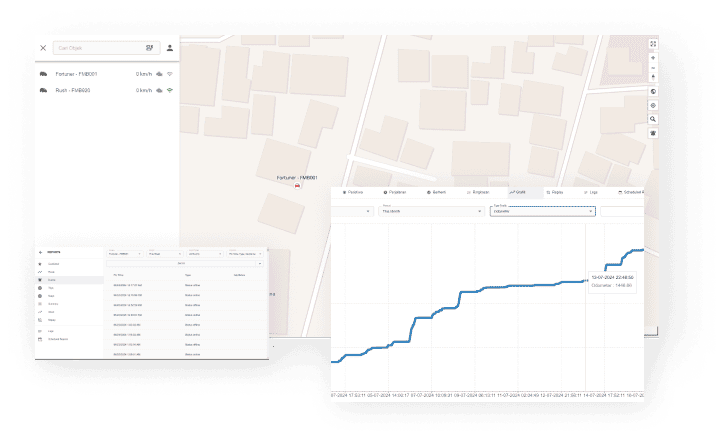
Task: Open the Replay tab
Action: tap(554, 191)
